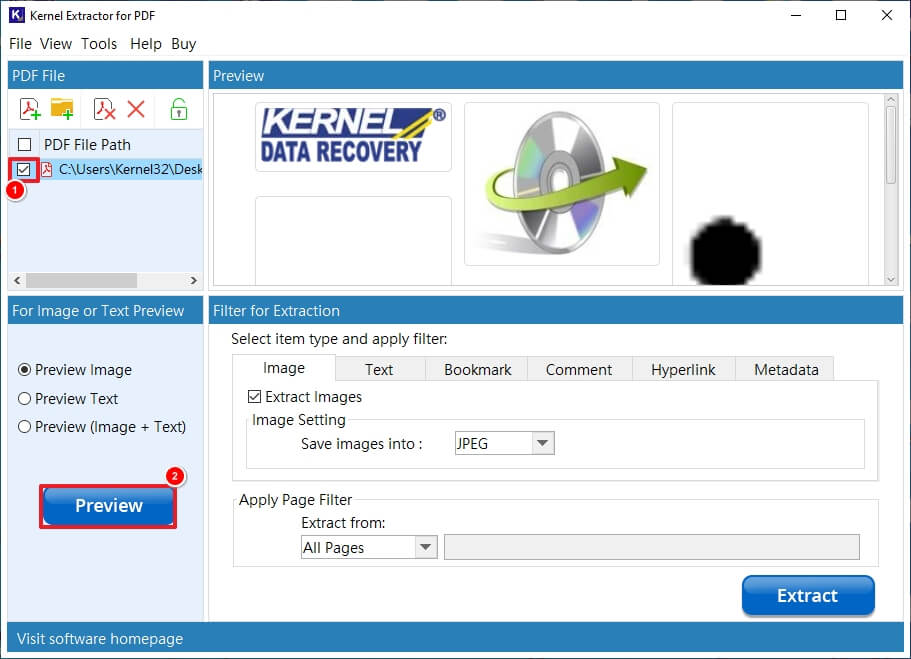Click the green unlock padlock icon

coord(178,109)
